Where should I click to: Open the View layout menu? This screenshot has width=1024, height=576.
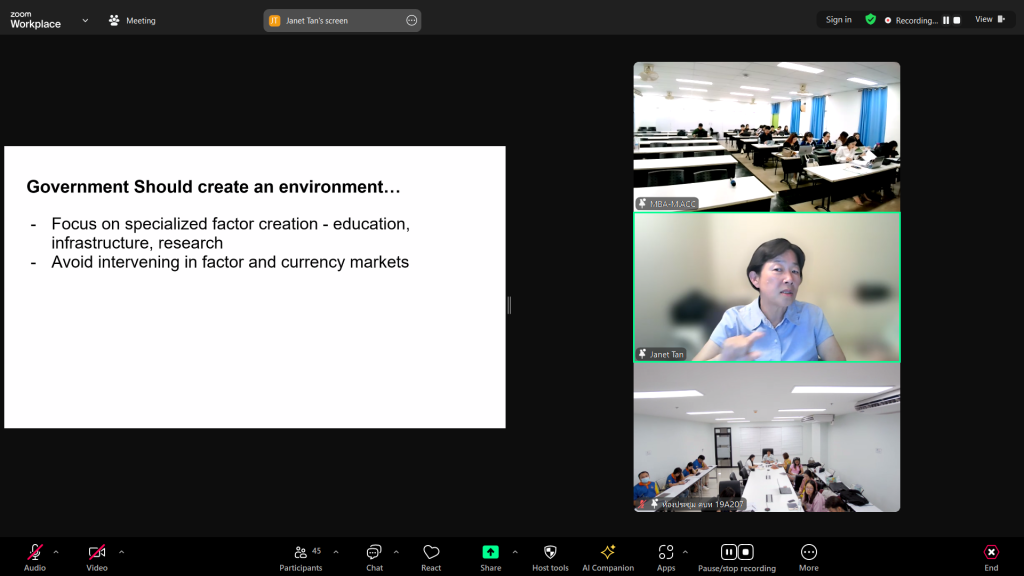point(989,19)
